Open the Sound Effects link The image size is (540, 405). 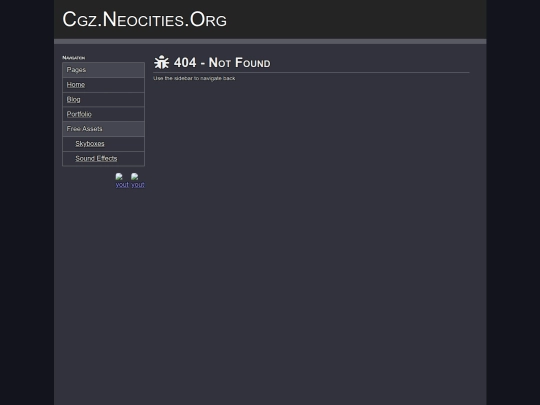[x=96, y=158]
